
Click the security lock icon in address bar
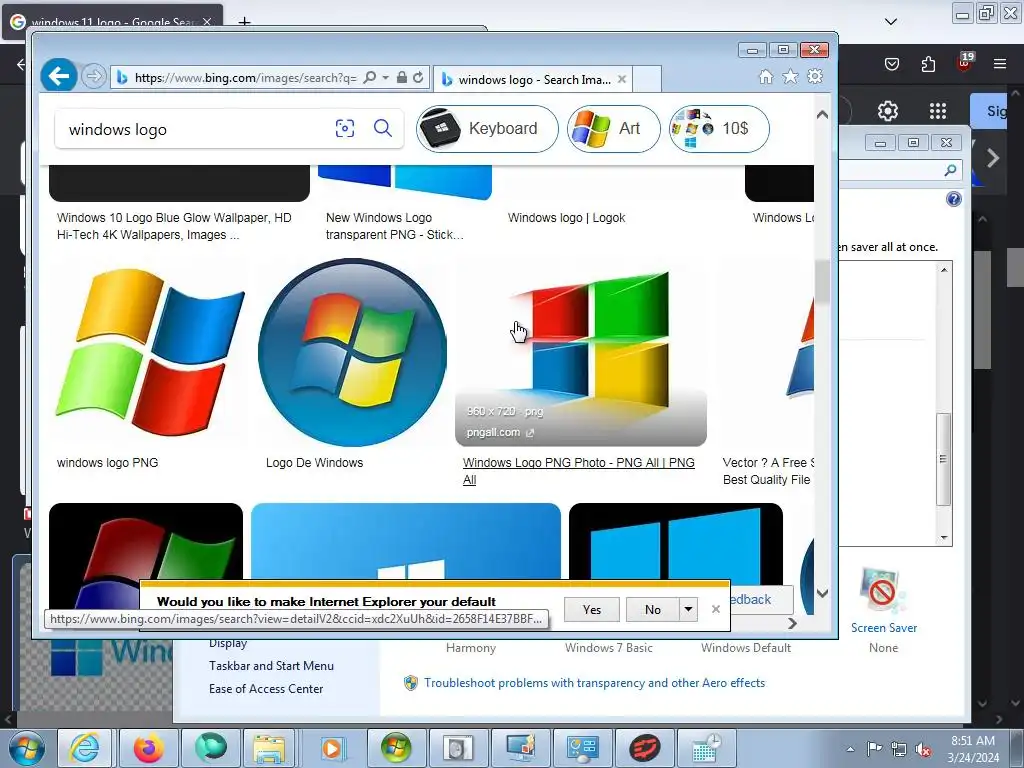coord(402,77)
